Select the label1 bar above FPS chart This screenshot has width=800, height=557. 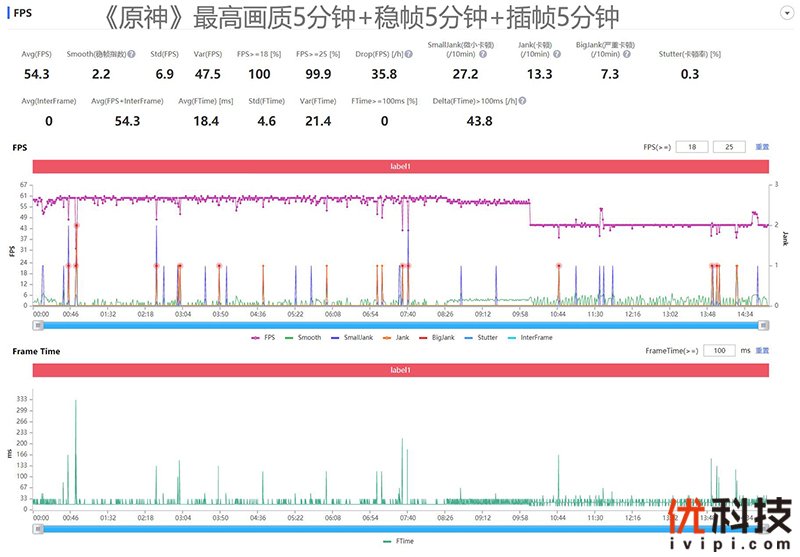point(401,166)
